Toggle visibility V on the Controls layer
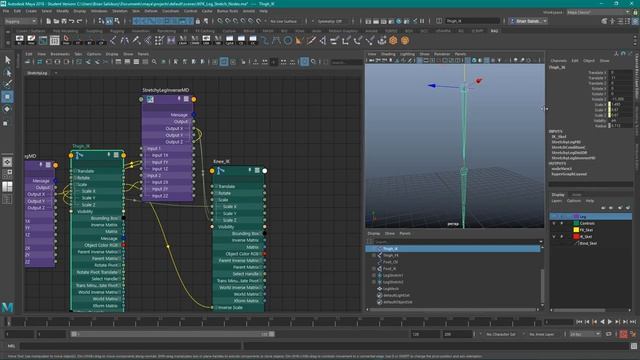This screenshot has width=640, height=360. pos(554,223)
